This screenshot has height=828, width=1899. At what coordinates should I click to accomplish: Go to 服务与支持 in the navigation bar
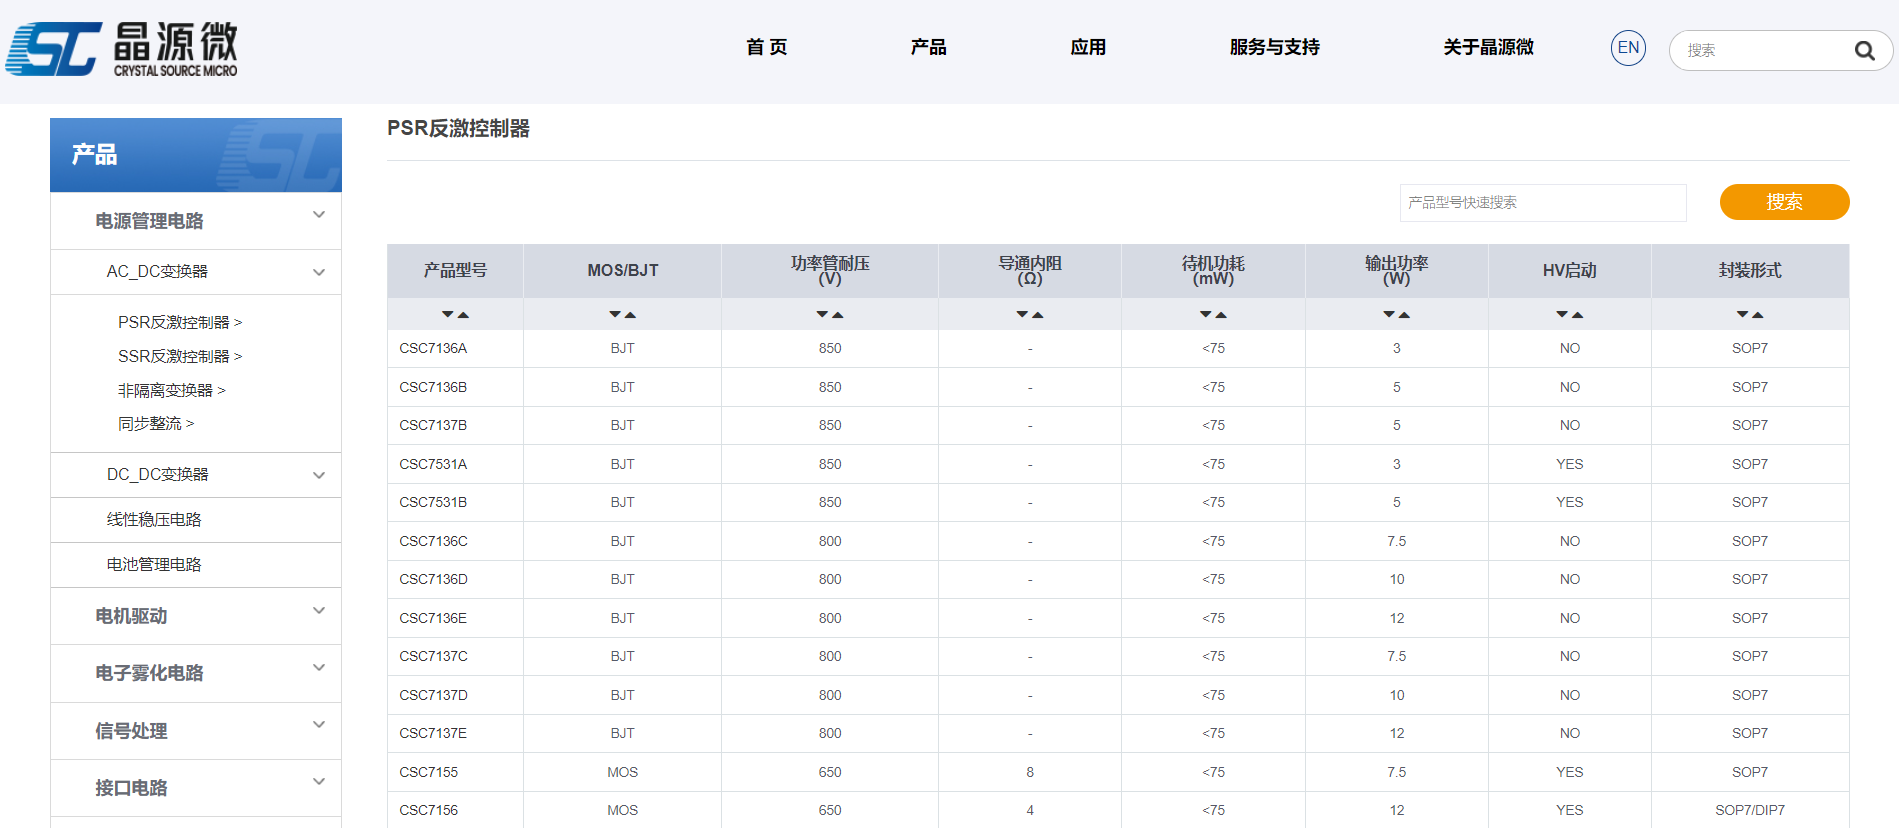pyautogui.click(x=1274, y=48)
